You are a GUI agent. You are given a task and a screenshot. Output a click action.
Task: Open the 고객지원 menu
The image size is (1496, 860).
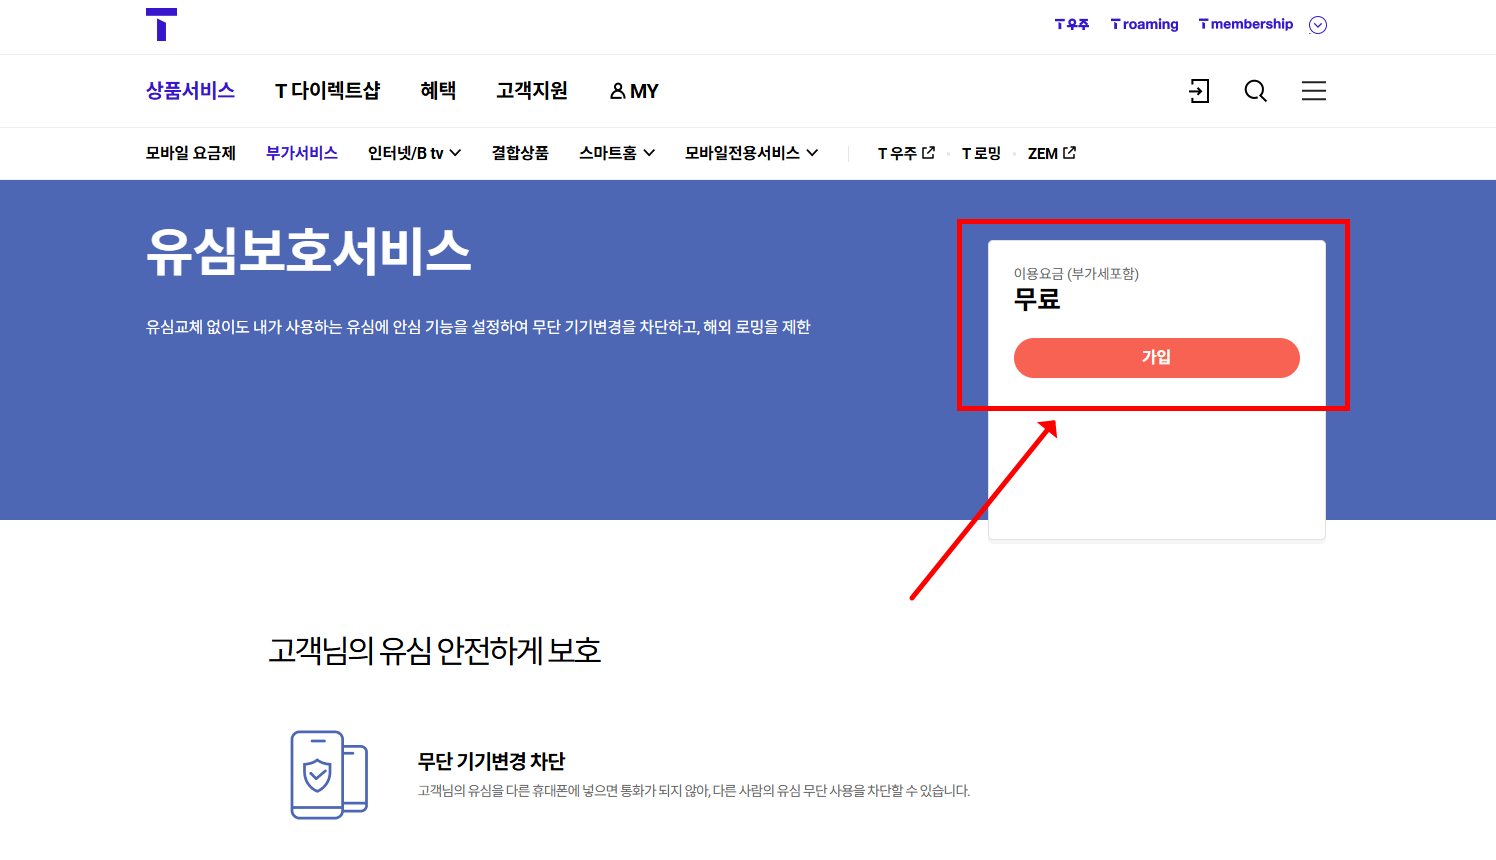531,90
